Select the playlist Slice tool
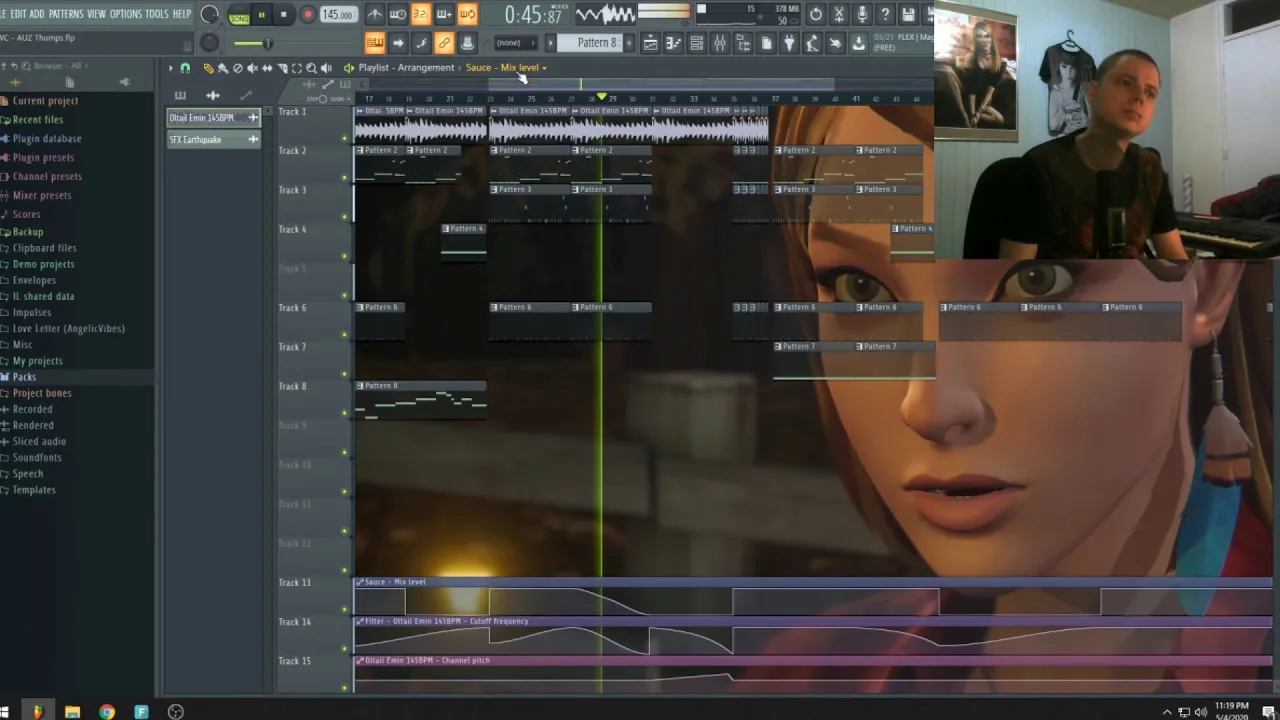1280x720 pixels. click(282, 68)
